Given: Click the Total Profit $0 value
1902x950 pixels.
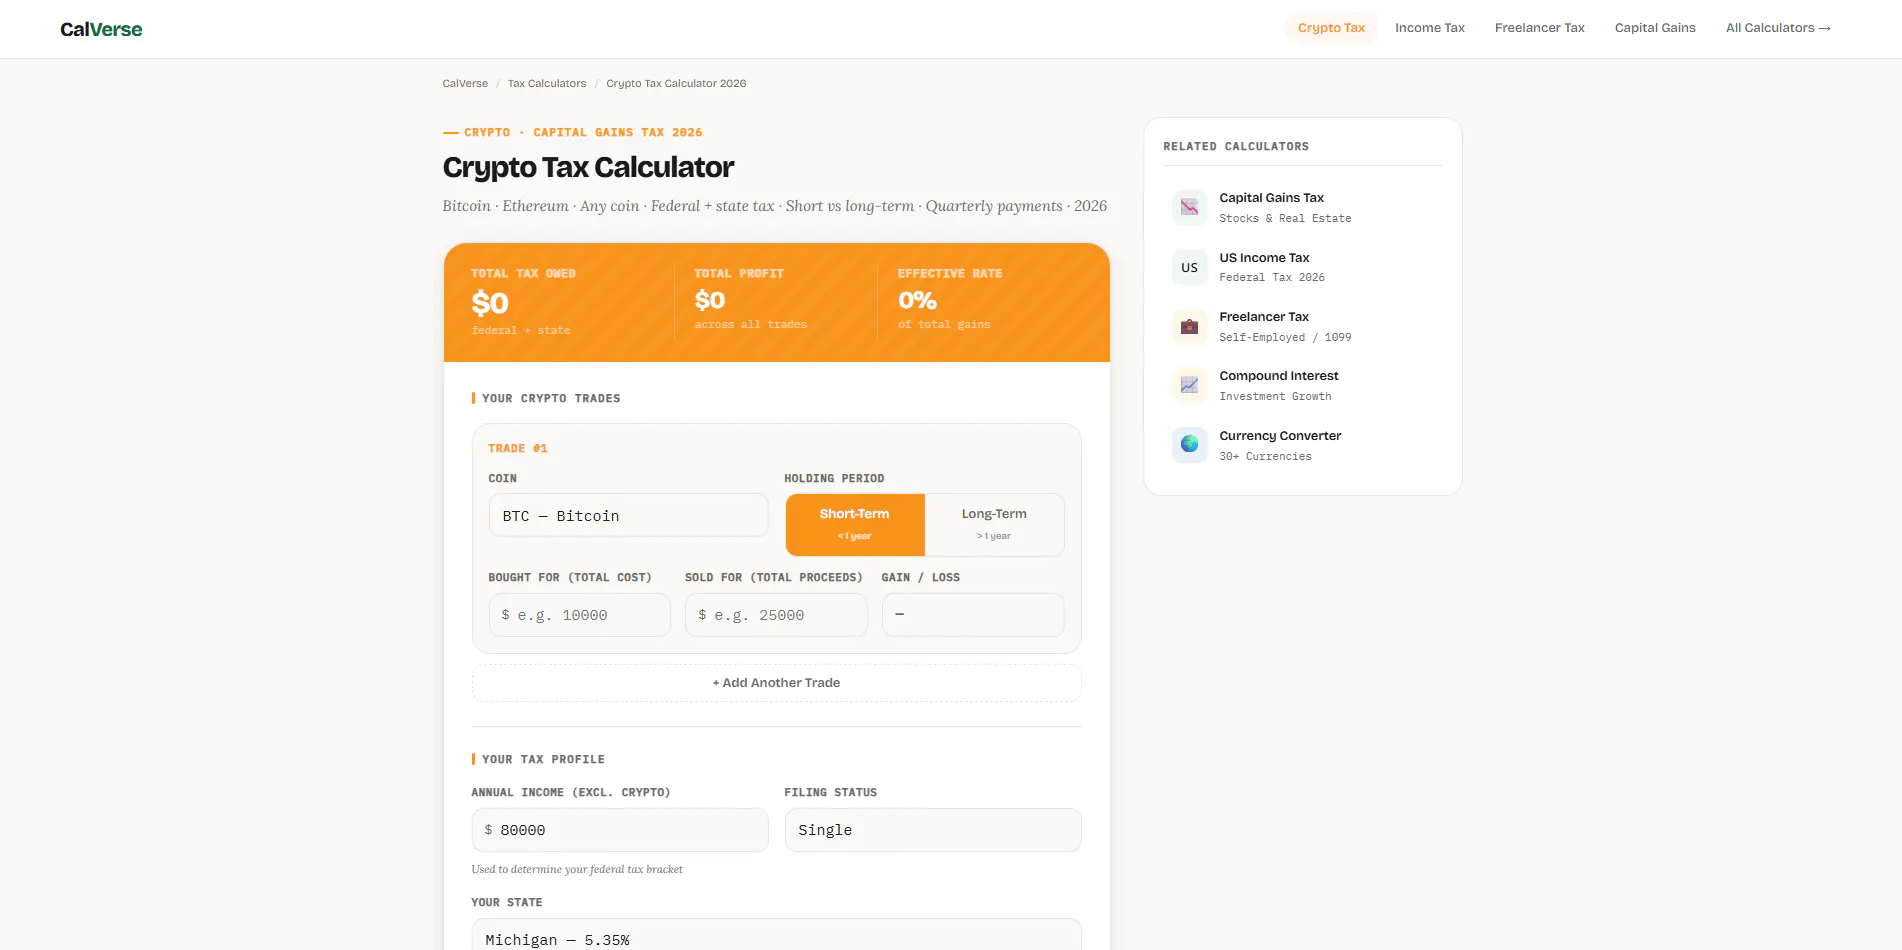Looking at the screenshot, I should (710, 300).
